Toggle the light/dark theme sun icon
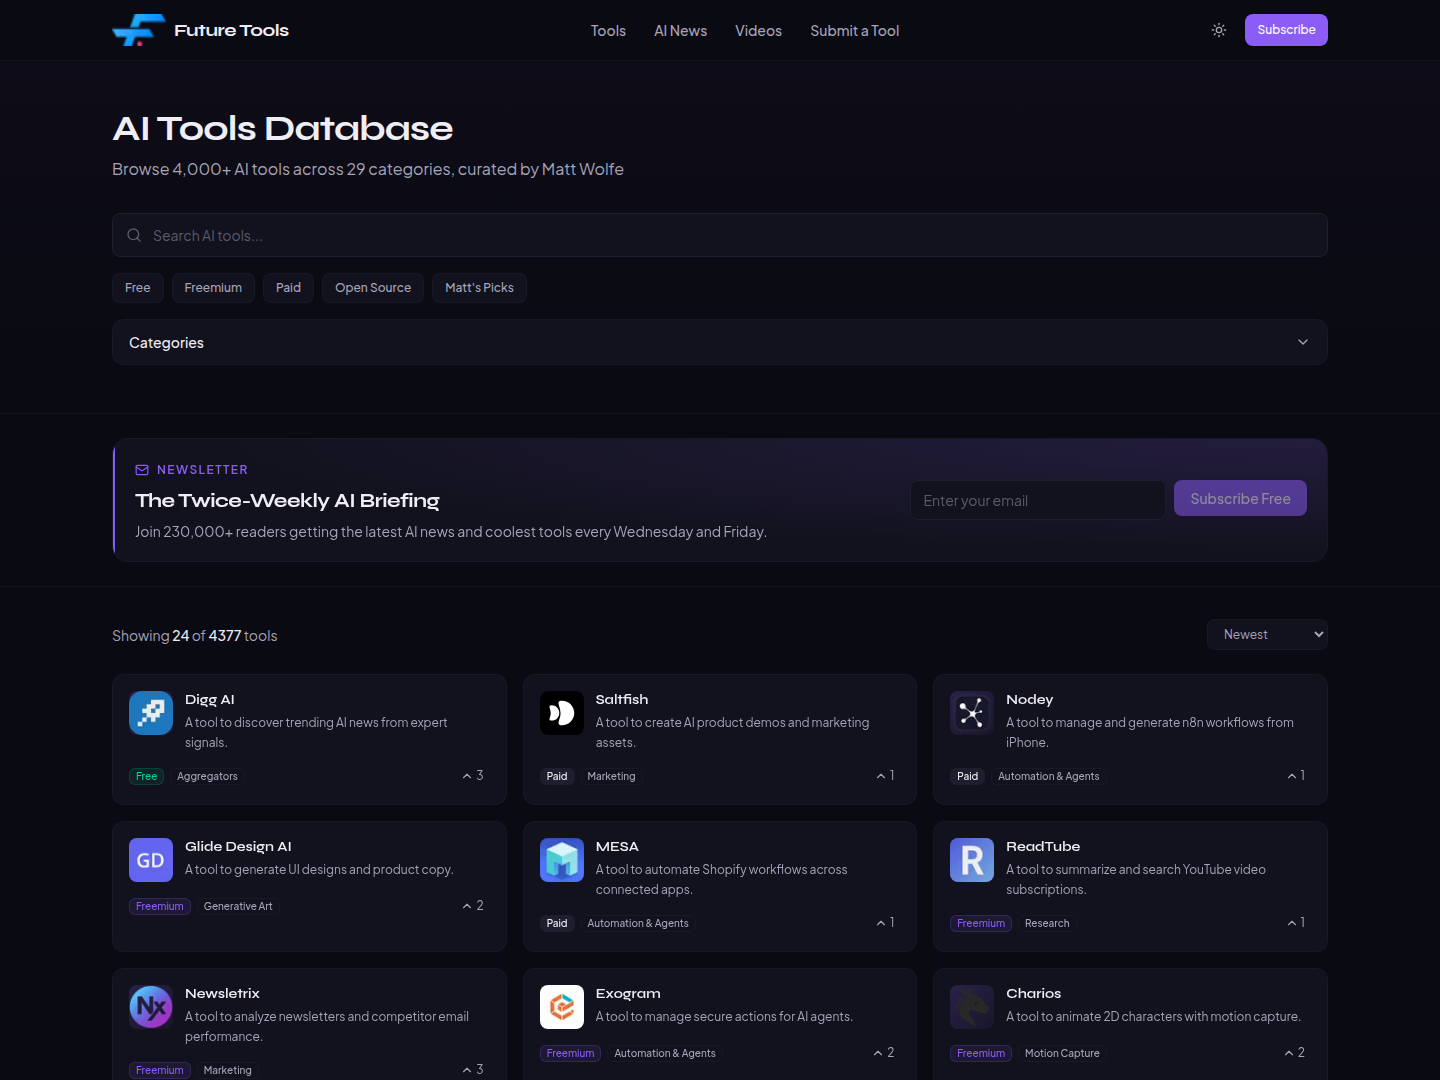Screen dimensions: 1440x1080 (x=1219, y=30)
